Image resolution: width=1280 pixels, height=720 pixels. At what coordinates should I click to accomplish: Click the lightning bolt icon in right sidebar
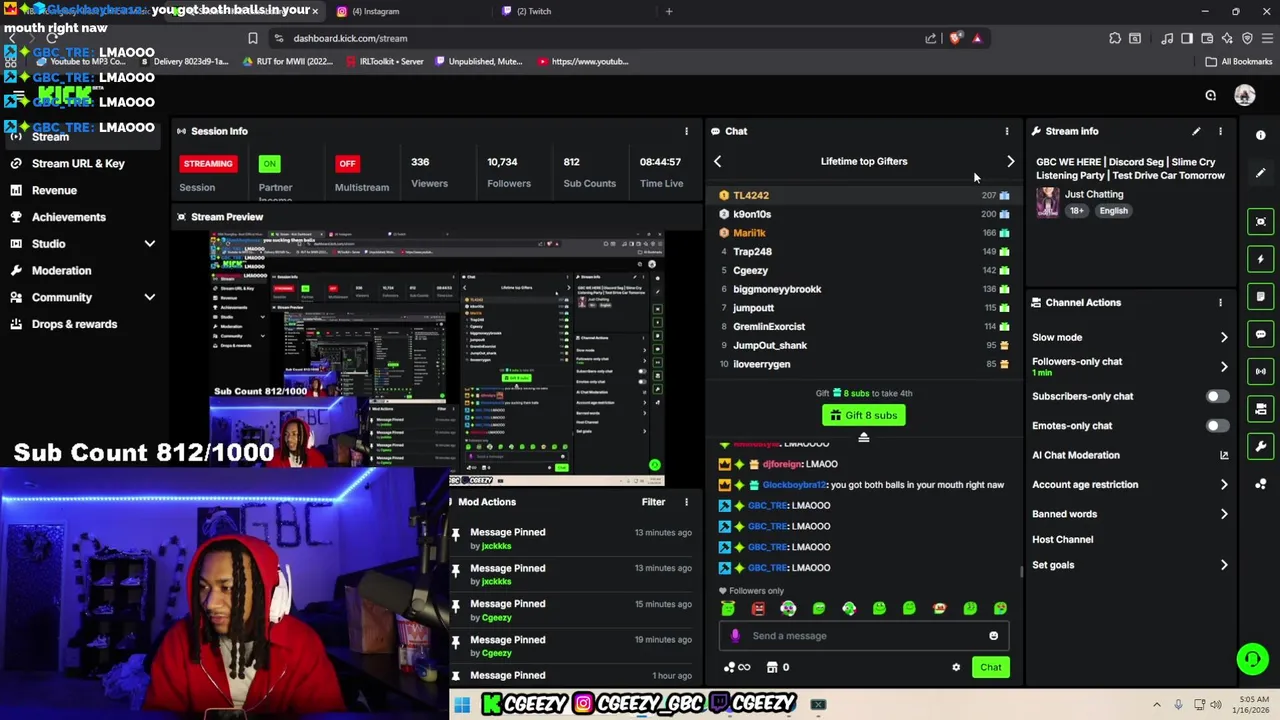[1261, 259]
